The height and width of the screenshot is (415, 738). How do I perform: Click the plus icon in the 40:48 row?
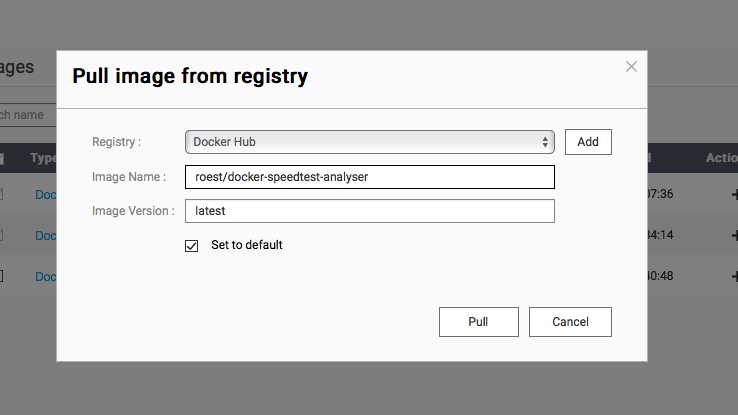click(732, 276)
